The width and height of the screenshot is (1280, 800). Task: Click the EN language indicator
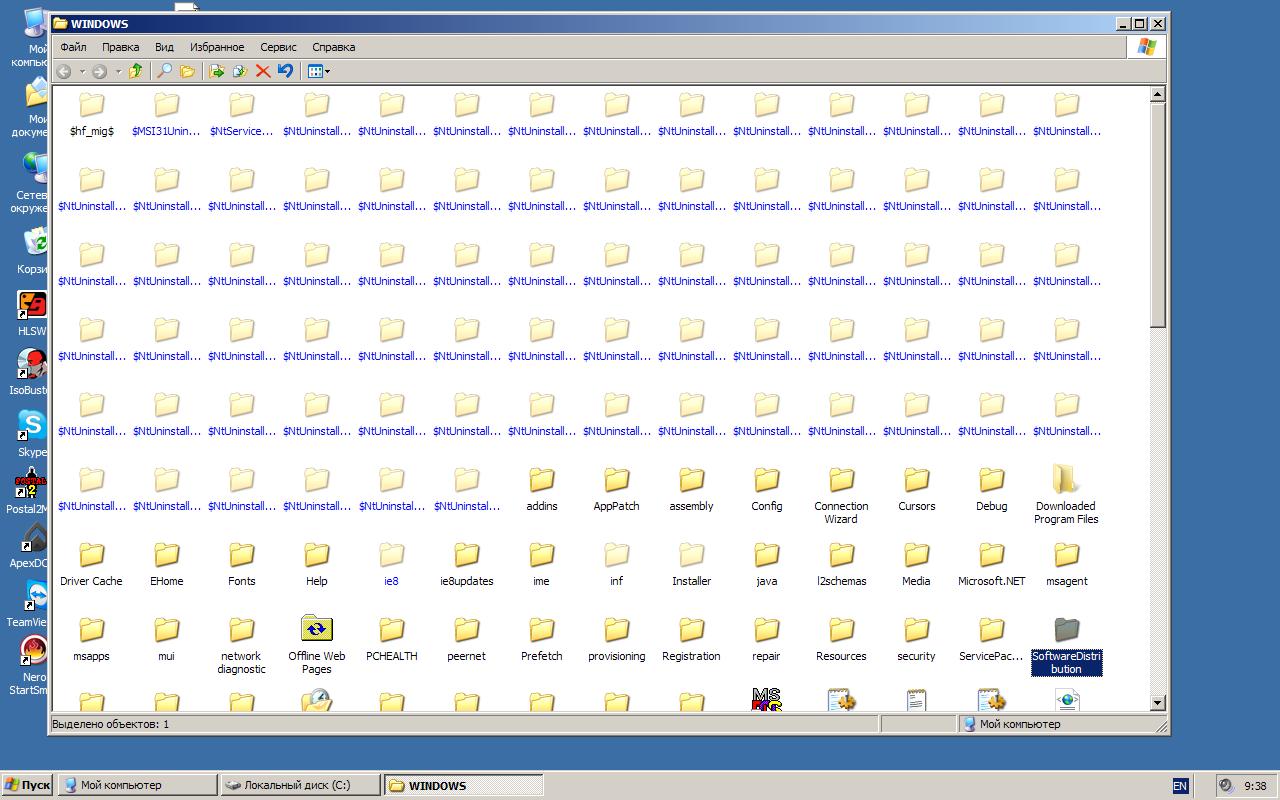pos(1180,786)
